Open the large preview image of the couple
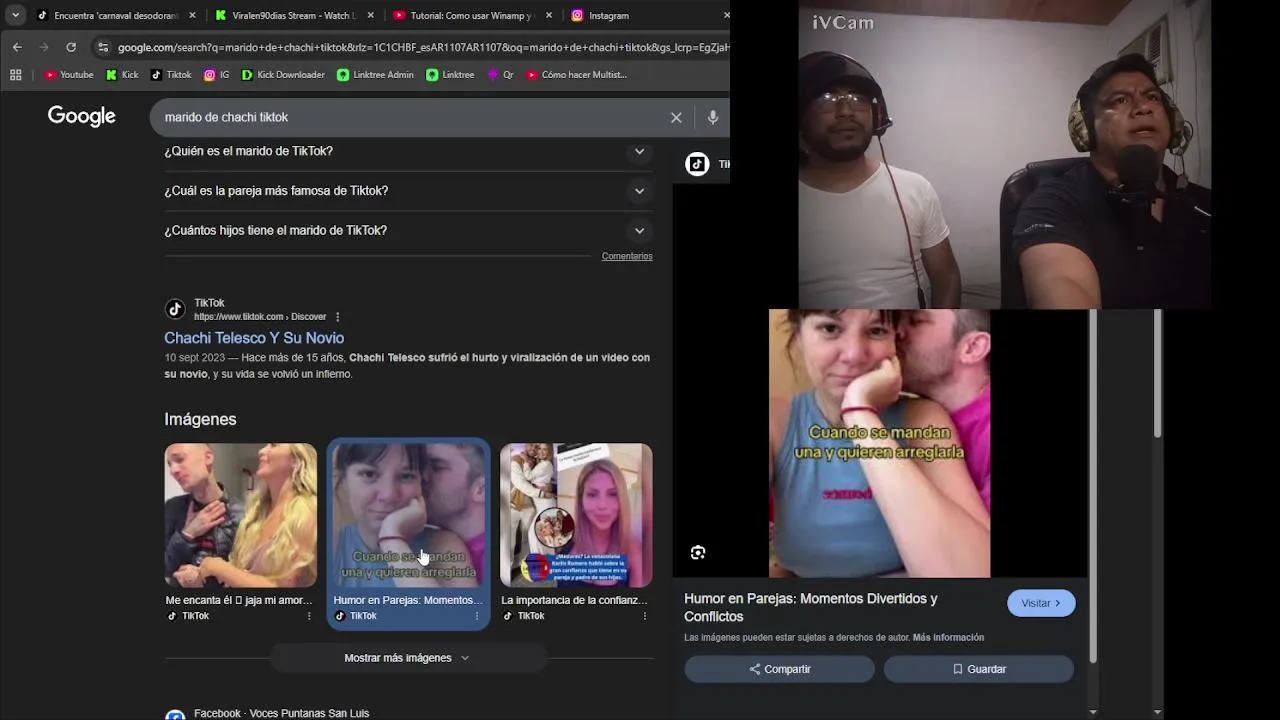The image size is (1280, 720). 879,443
